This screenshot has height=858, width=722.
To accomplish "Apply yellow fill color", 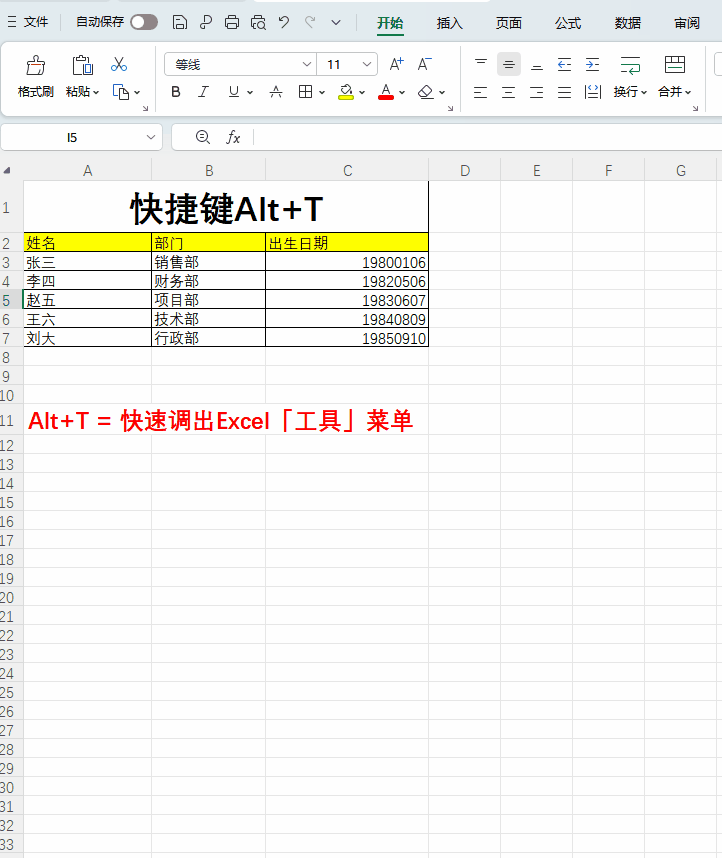I will (x=346, y=92).
